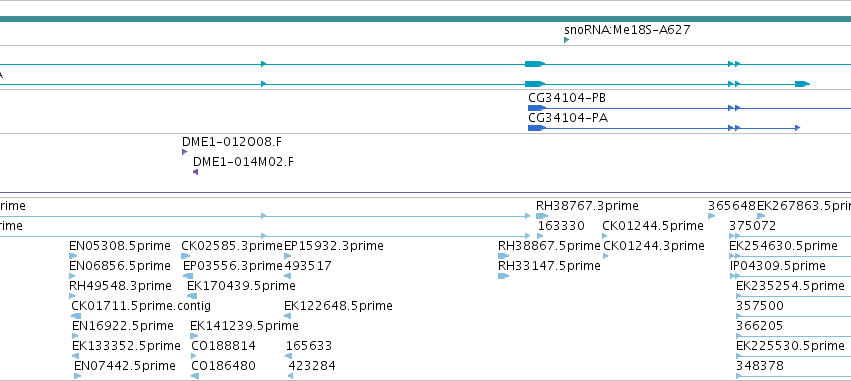Click the glyph under RH38767.3prime label
This screenshot has width=851, height=381.
click(x=542, y=216)
